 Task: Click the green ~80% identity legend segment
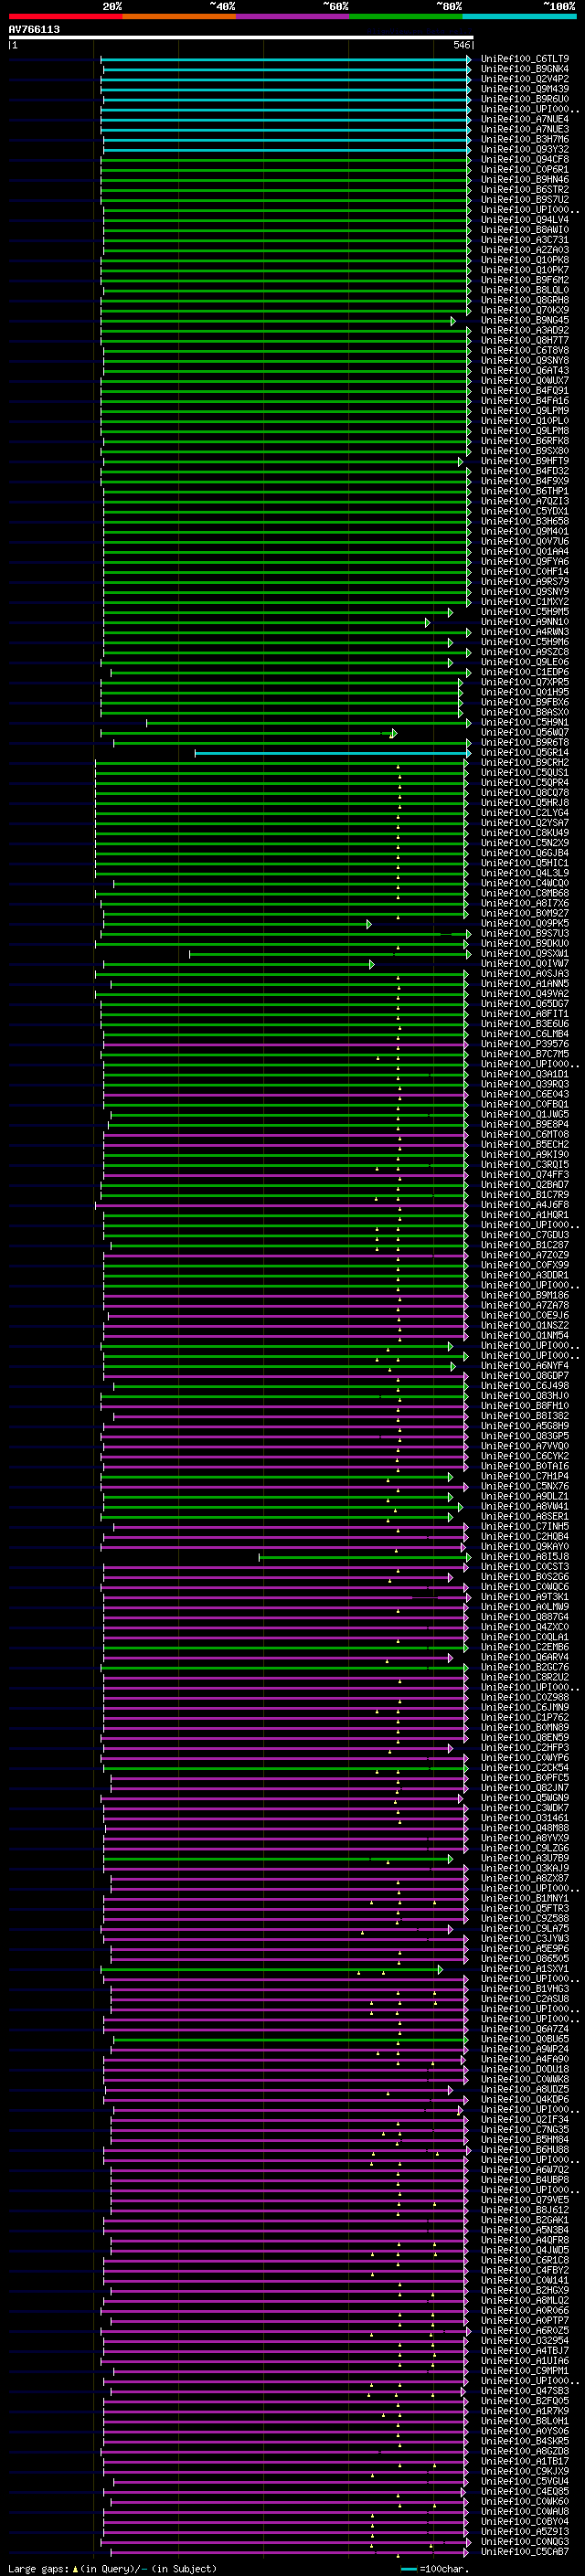point(406,16)
